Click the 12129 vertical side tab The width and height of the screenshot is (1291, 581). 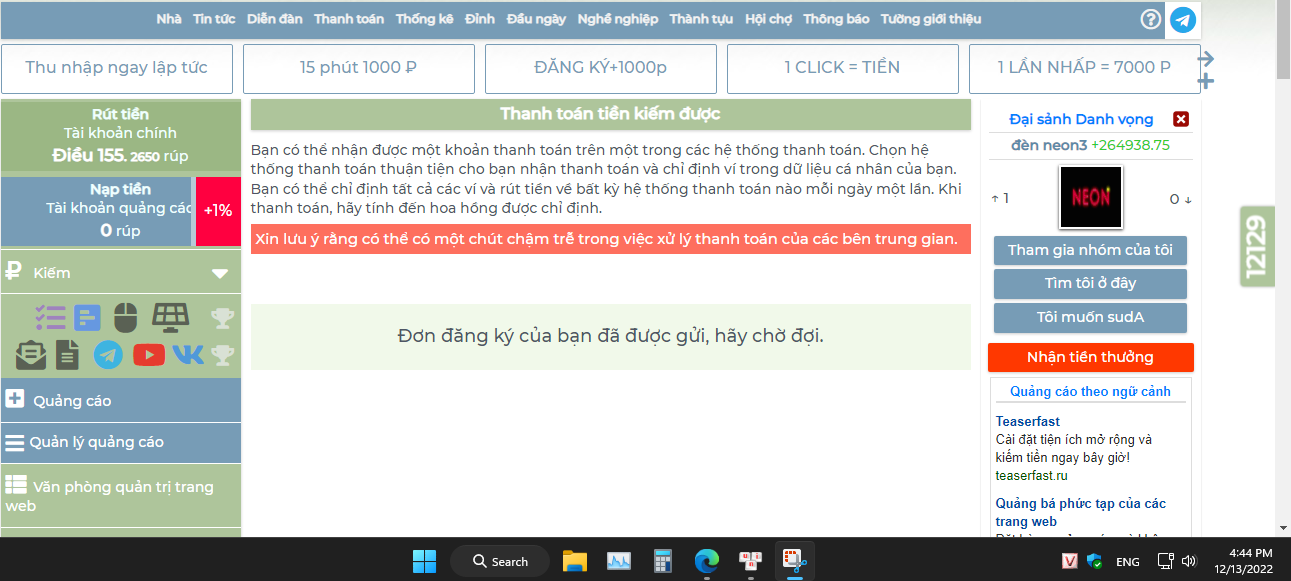(1256, 246)
